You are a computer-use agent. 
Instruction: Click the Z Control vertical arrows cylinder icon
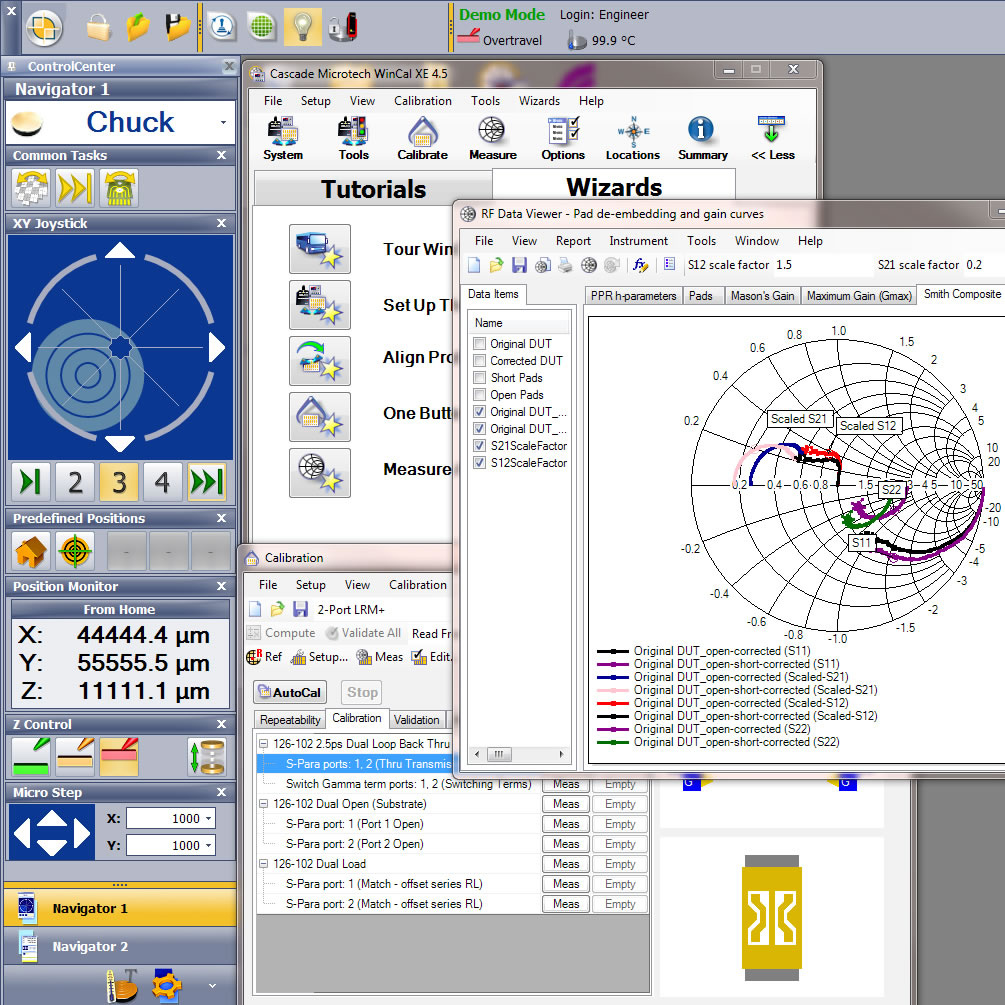click(206, 756)
